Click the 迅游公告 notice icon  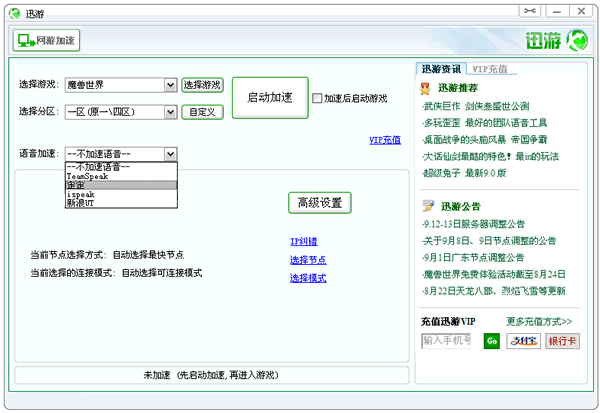[x=427, y=207]
